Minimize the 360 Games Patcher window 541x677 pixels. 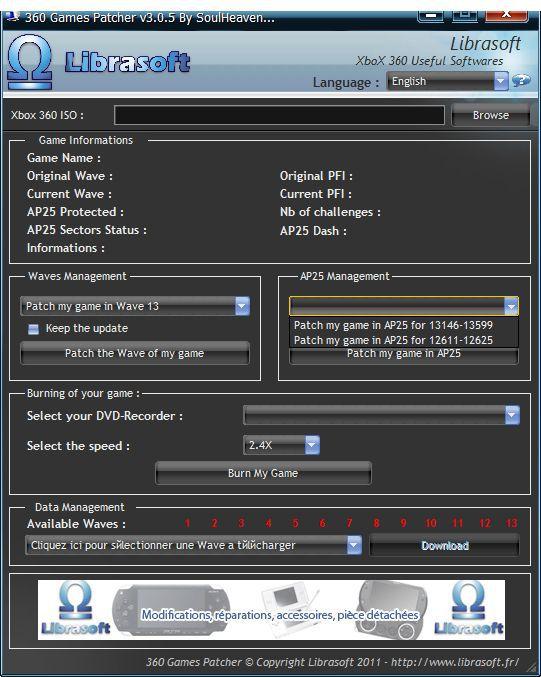pos(430,16)
